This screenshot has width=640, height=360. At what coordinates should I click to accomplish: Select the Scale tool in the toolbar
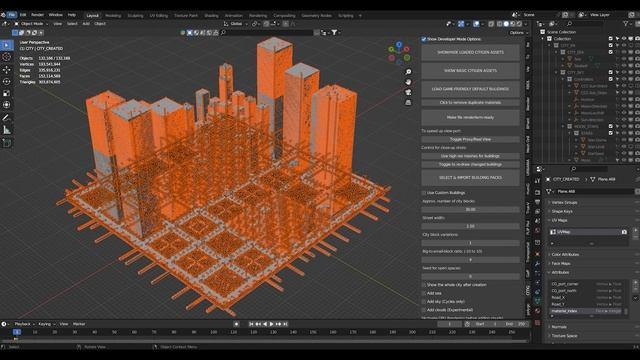pos(7,93)
